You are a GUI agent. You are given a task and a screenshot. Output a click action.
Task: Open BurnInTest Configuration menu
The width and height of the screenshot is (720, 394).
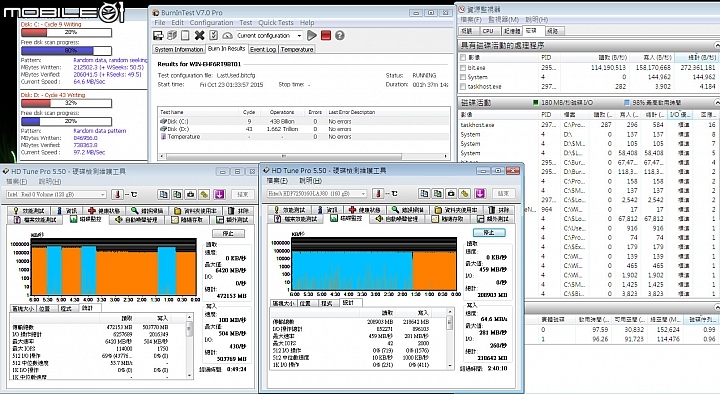[x=211, y=23]
